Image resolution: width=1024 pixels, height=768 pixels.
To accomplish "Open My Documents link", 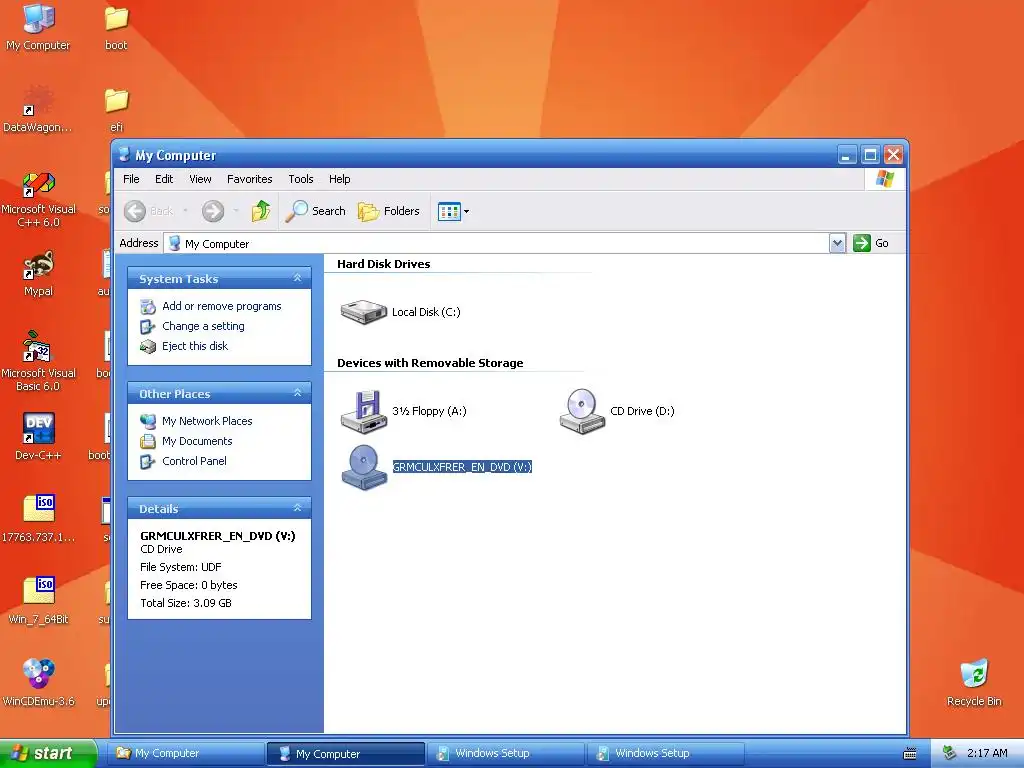I will [197, 441].
